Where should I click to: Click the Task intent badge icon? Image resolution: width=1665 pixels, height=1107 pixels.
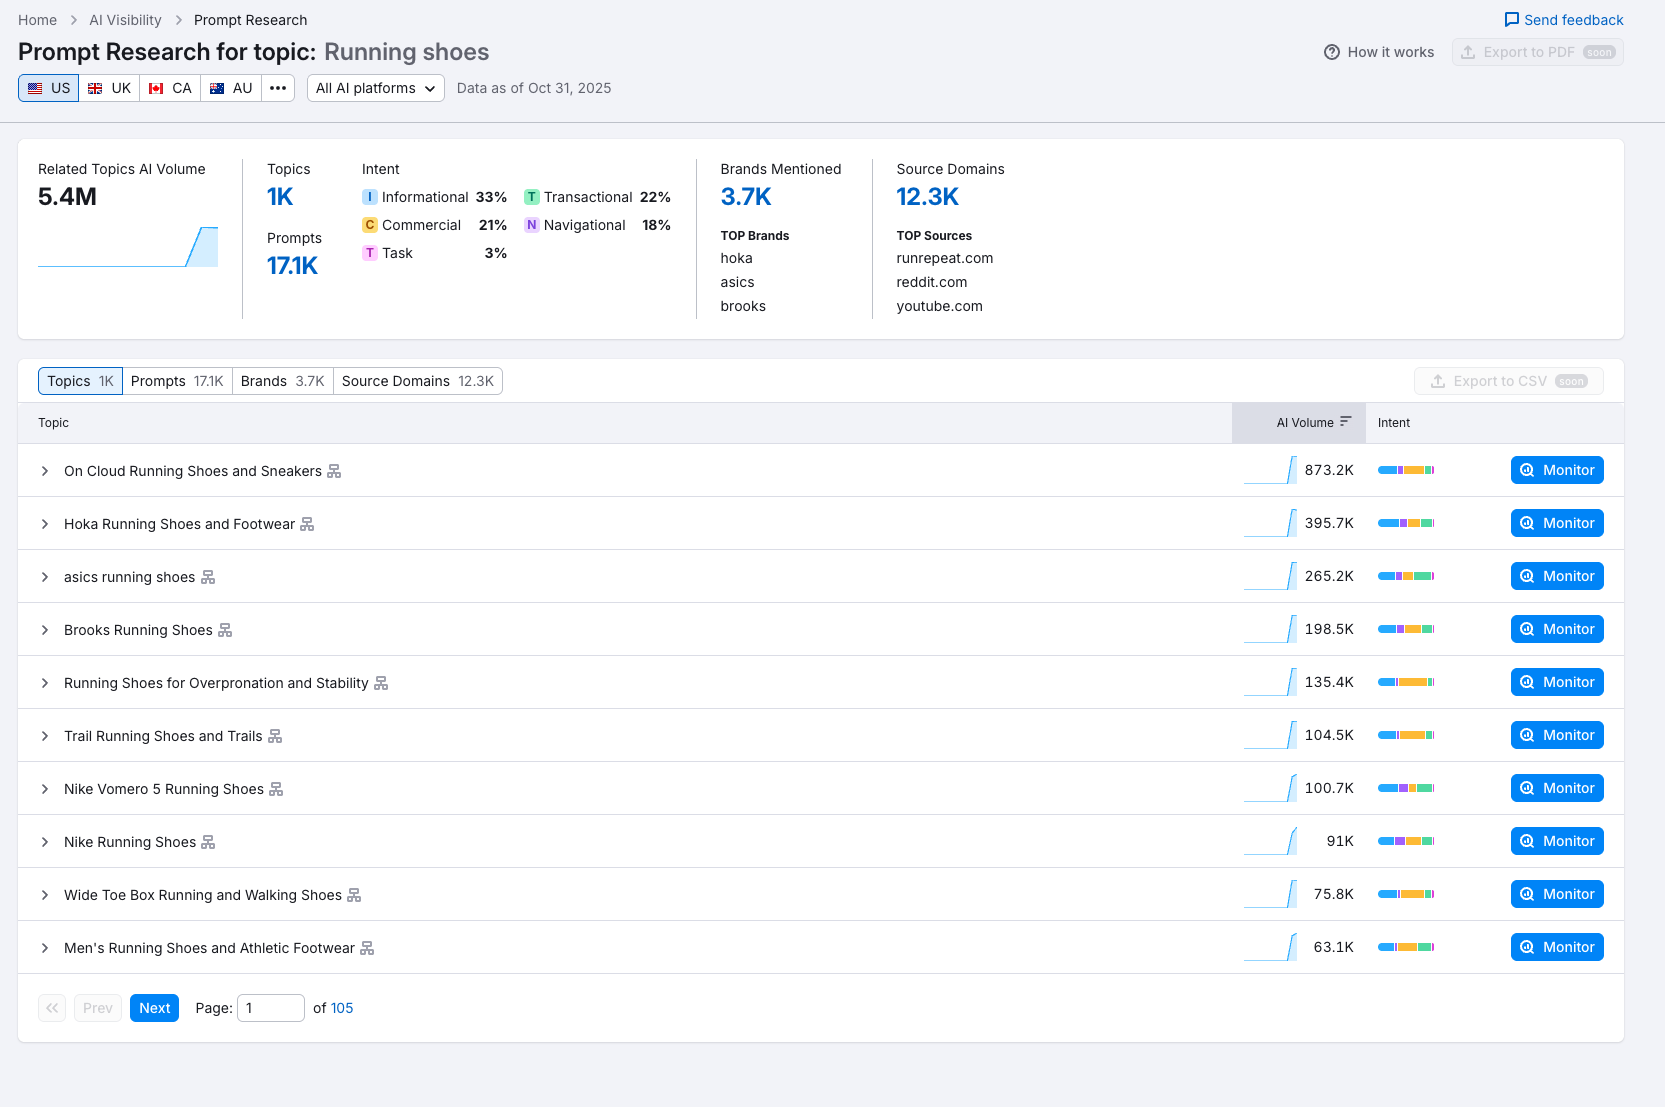pyautogui.click(x=370, y=253)
